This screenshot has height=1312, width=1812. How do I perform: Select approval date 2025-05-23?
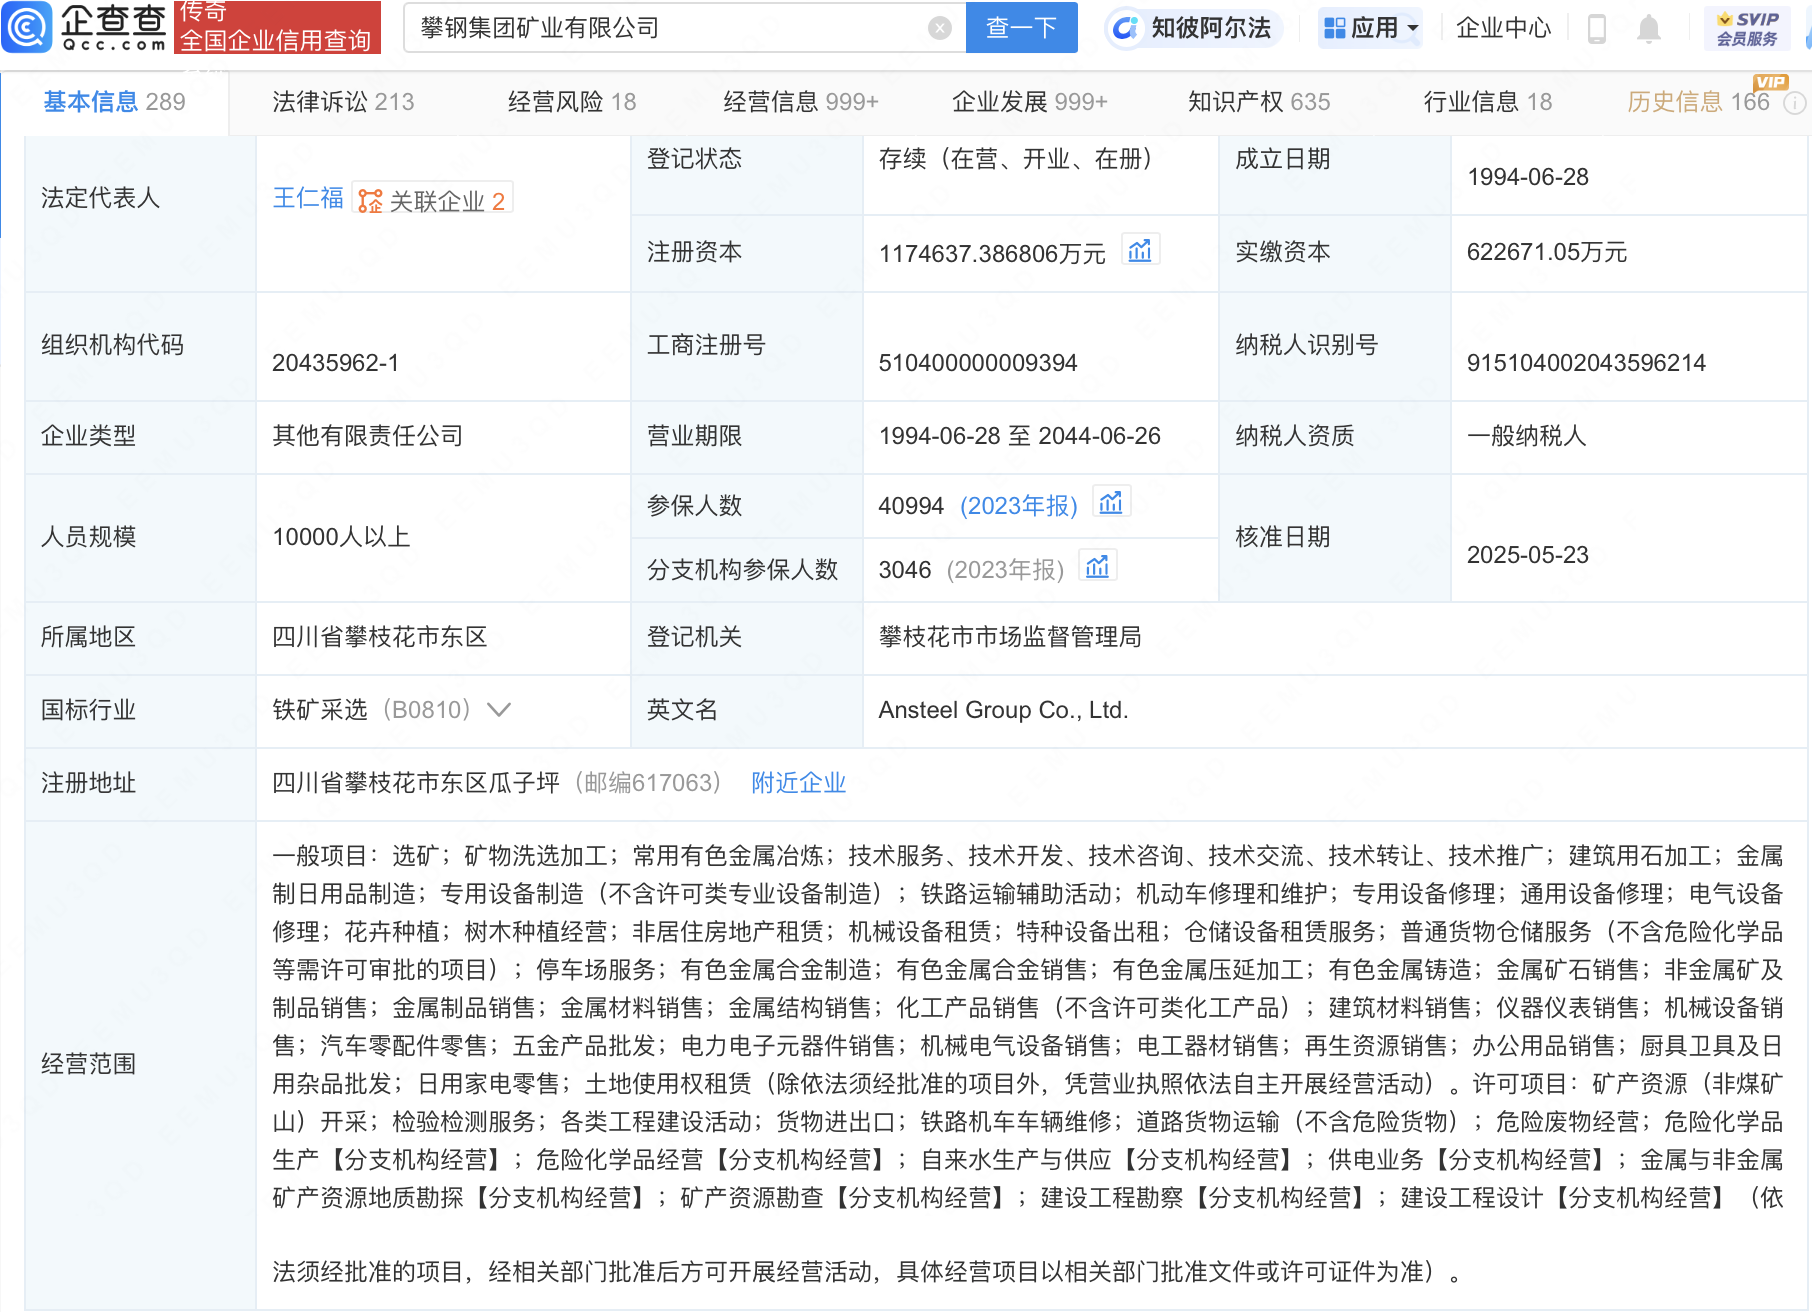click(1527, 555)
